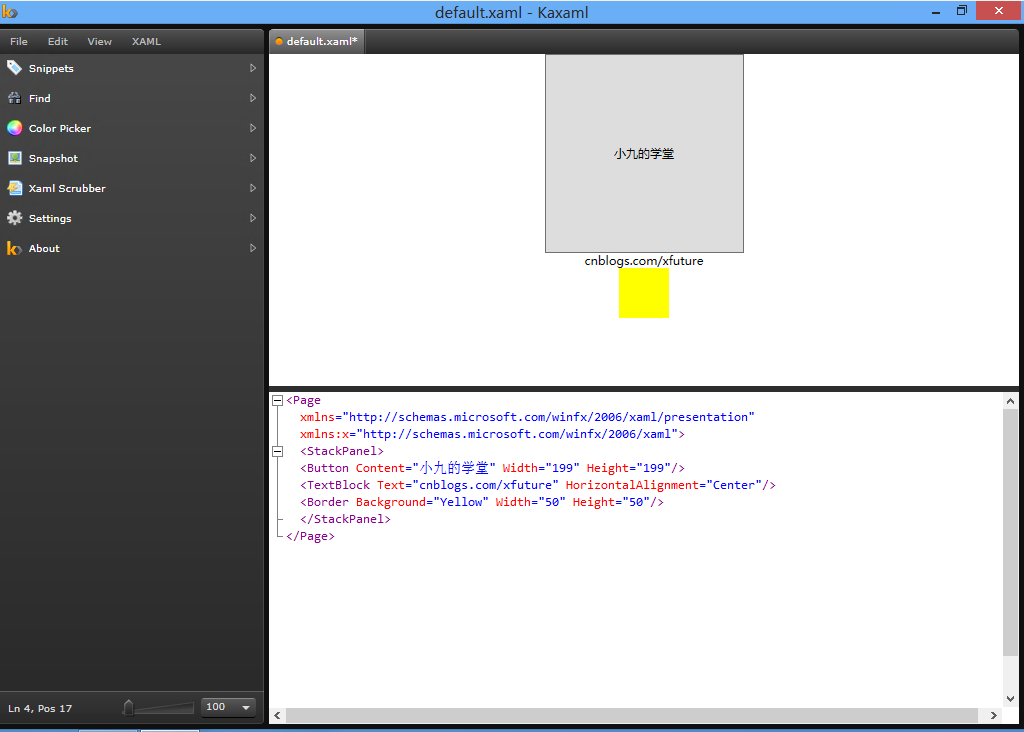Click the zoom slider thumb
Screen dimensions: 1024x732
[128, 707]
